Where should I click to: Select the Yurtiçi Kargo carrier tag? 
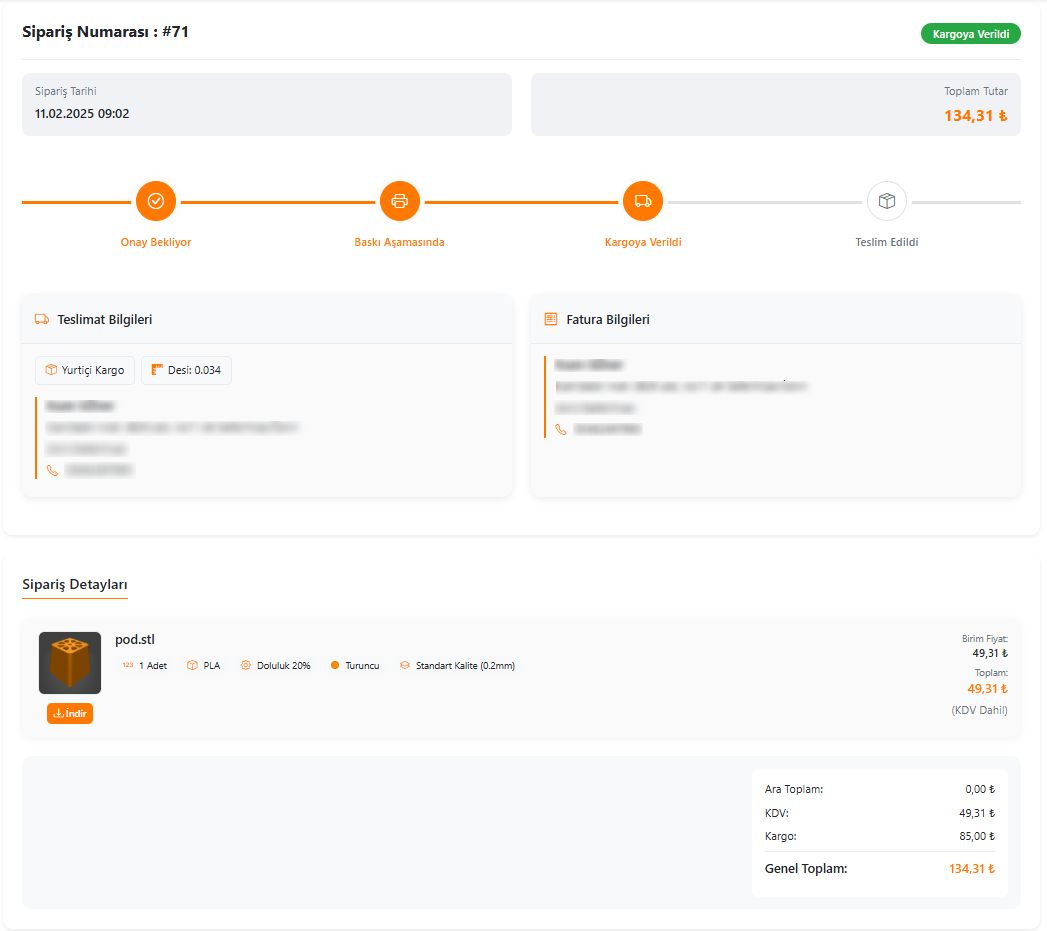pos(85,370)
